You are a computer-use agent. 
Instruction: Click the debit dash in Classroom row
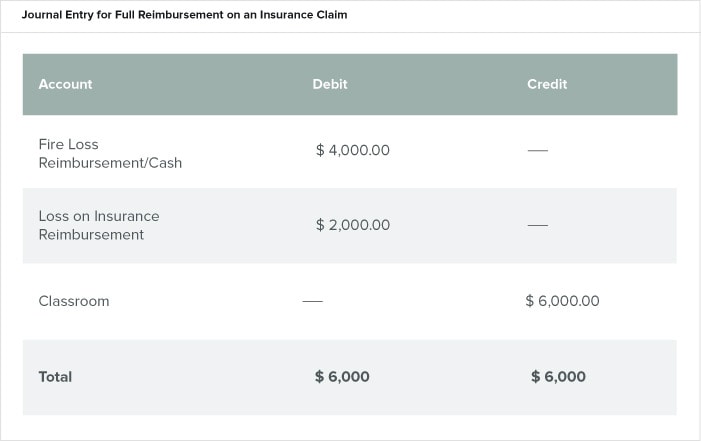(312, 301)
